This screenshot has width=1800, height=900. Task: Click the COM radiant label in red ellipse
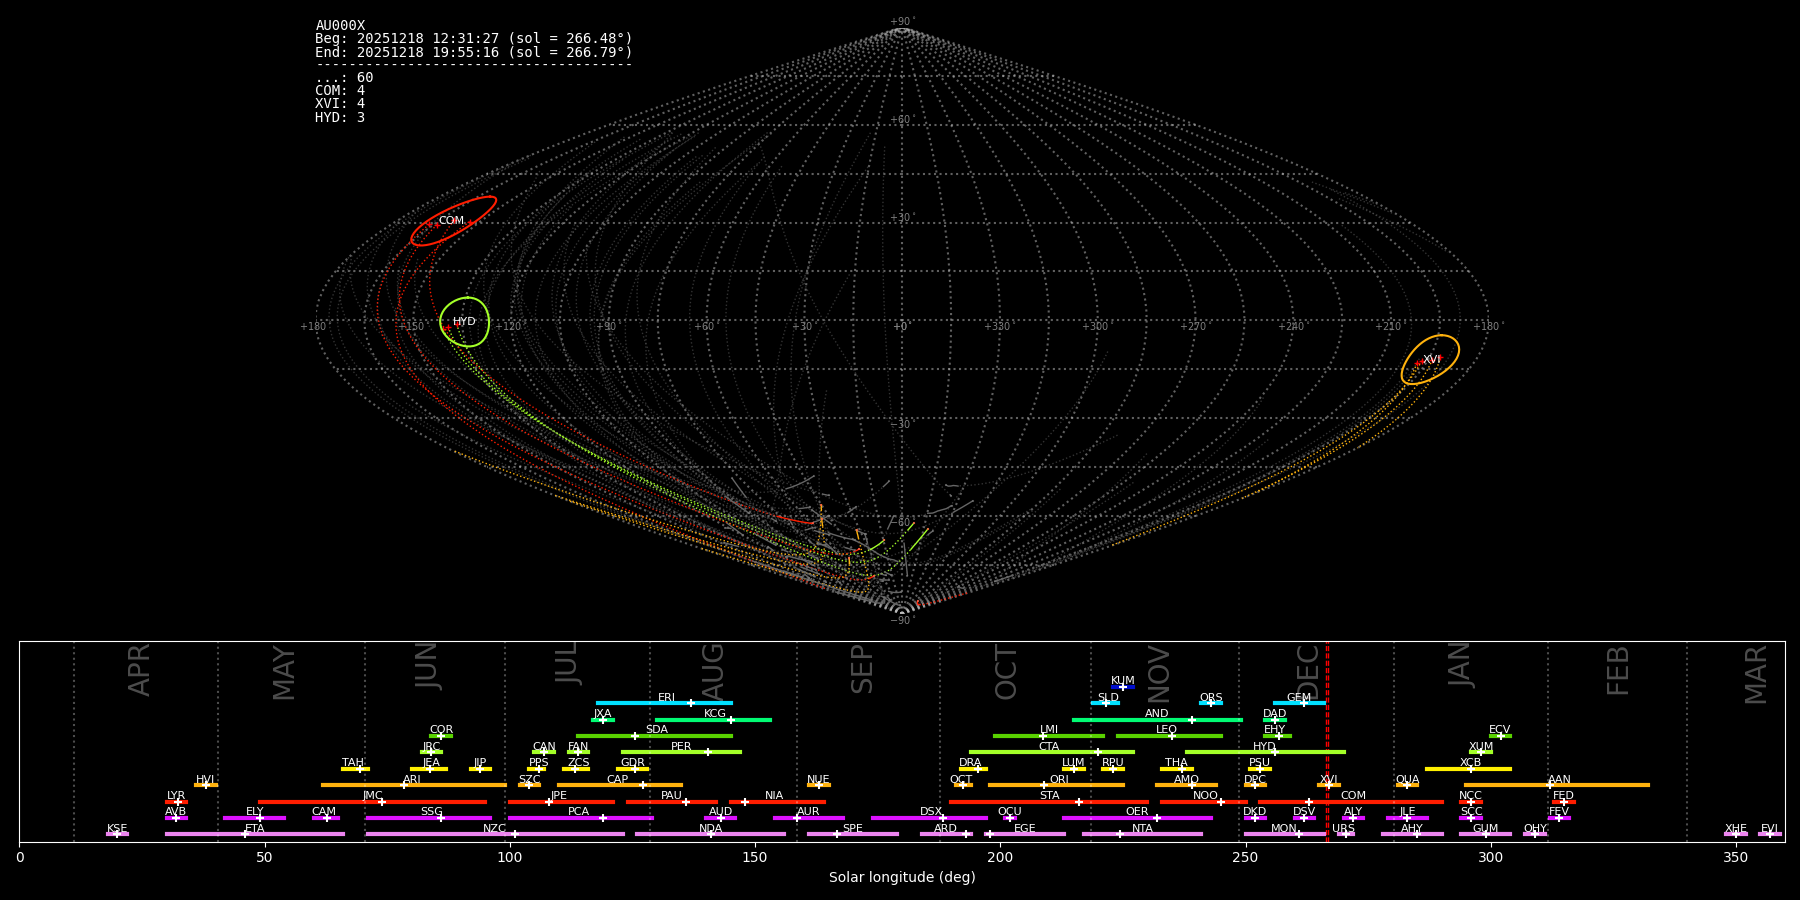451,221
